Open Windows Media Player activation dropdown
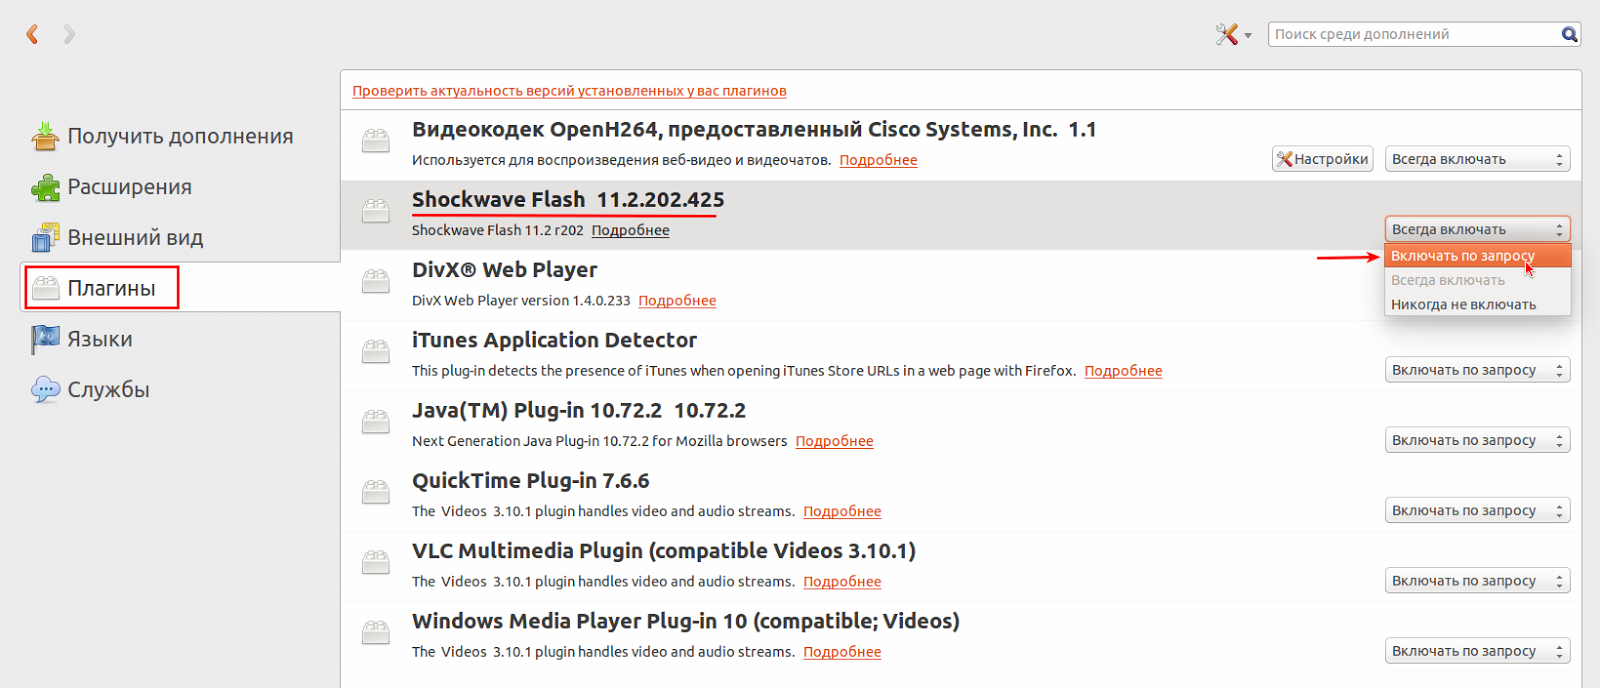The height and width of the screenshot is (688, 1600). [1477, 651]
